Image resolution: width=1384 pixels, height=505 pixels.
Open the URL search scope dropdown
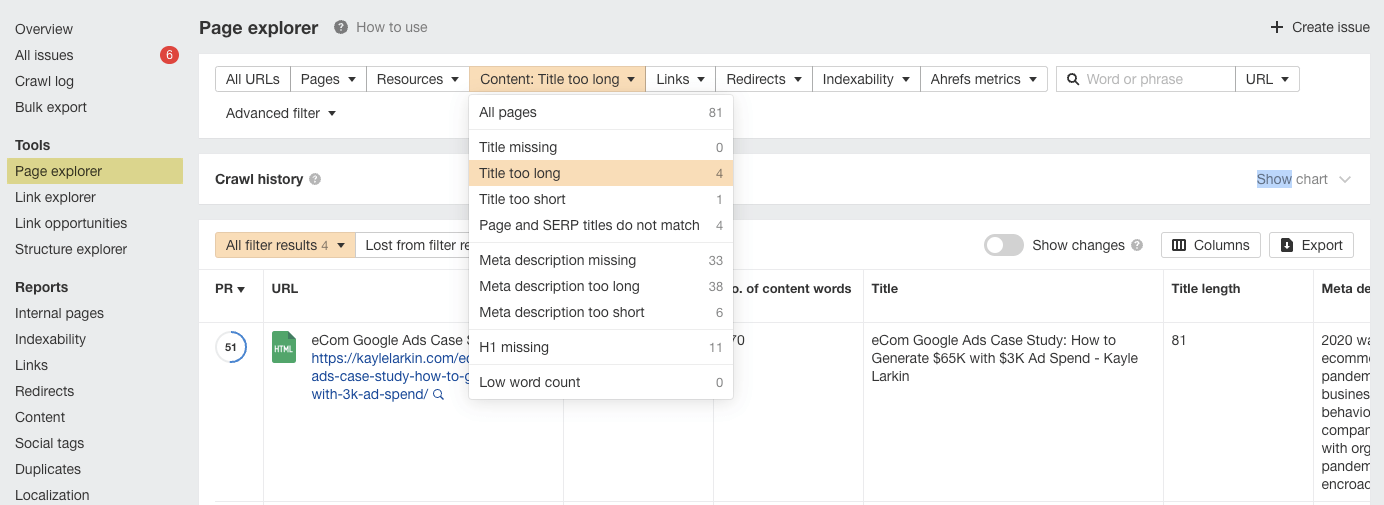pyautogui.click(x=1267, y=79)
